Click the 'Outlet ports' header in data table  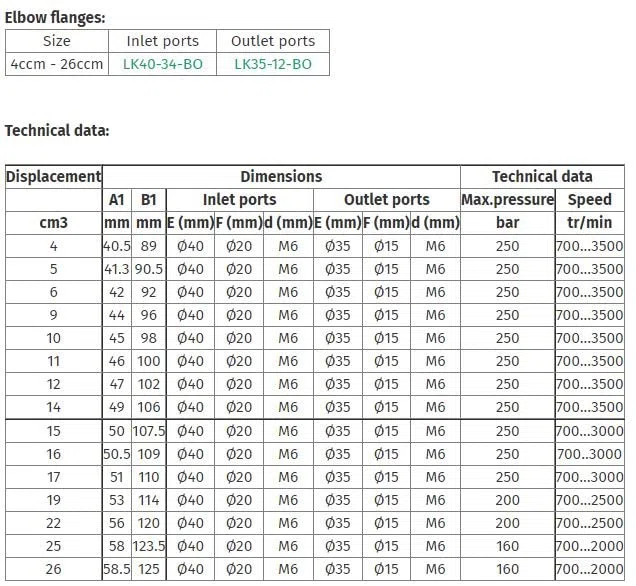[387, 200]
